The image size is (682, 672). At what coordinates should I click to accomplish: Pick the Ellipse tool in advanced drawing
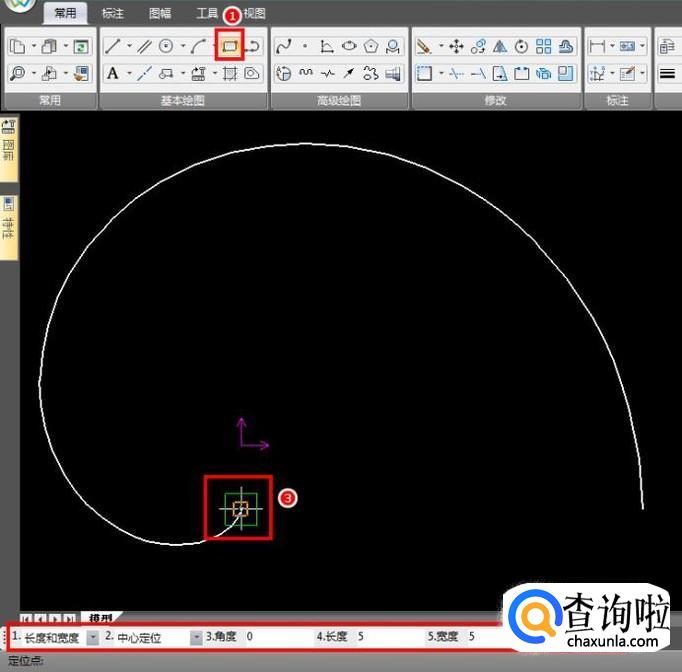click(349, 46)
